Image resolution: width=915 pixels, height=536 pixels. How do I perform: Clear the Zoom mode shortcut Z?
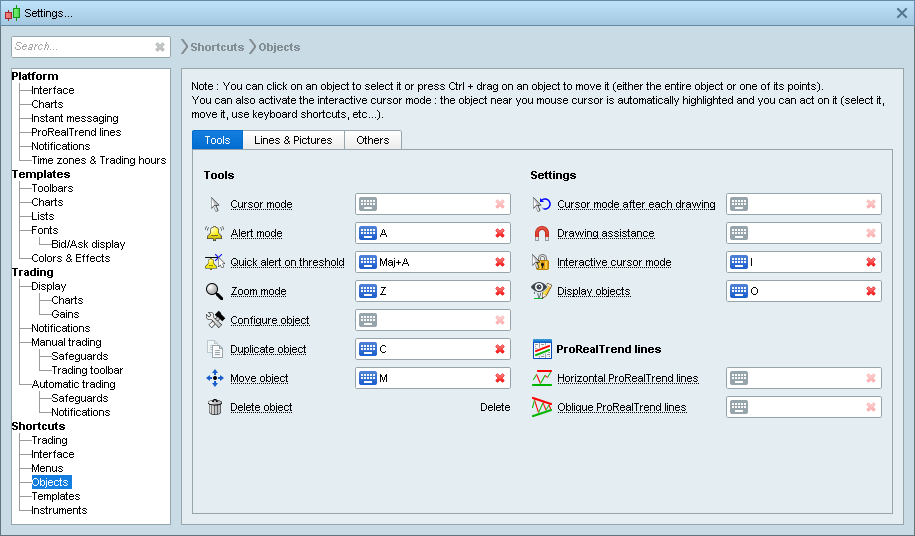[499, 292]
